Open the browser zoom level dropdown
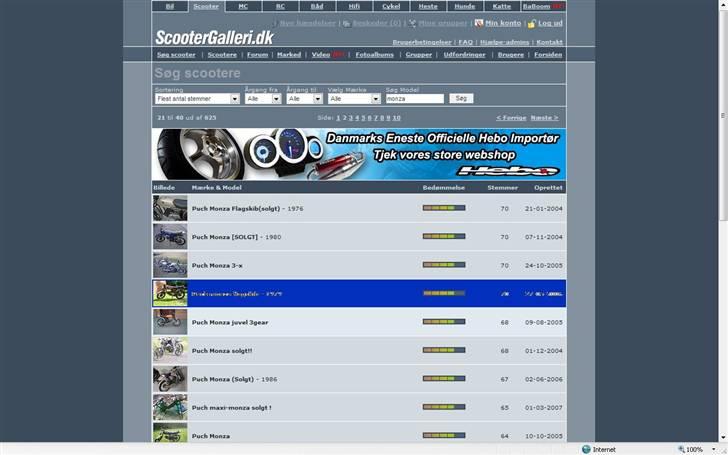 (x=711, y=449)
